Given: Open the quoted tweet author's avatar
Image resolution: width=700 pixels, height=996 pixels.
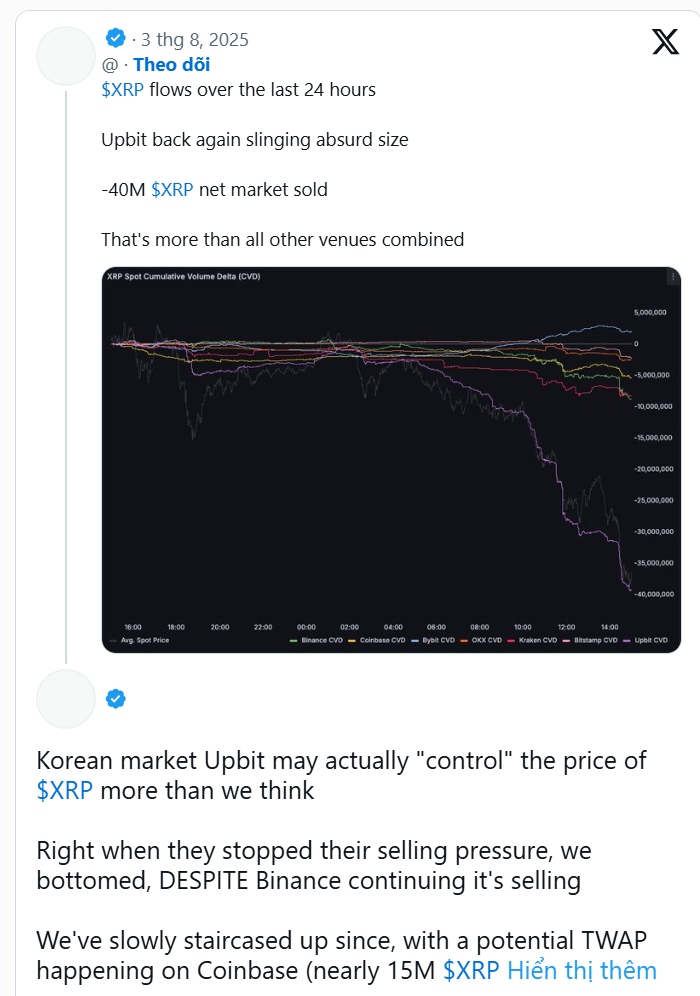Looking at the screenshot, I should (65, 55).
